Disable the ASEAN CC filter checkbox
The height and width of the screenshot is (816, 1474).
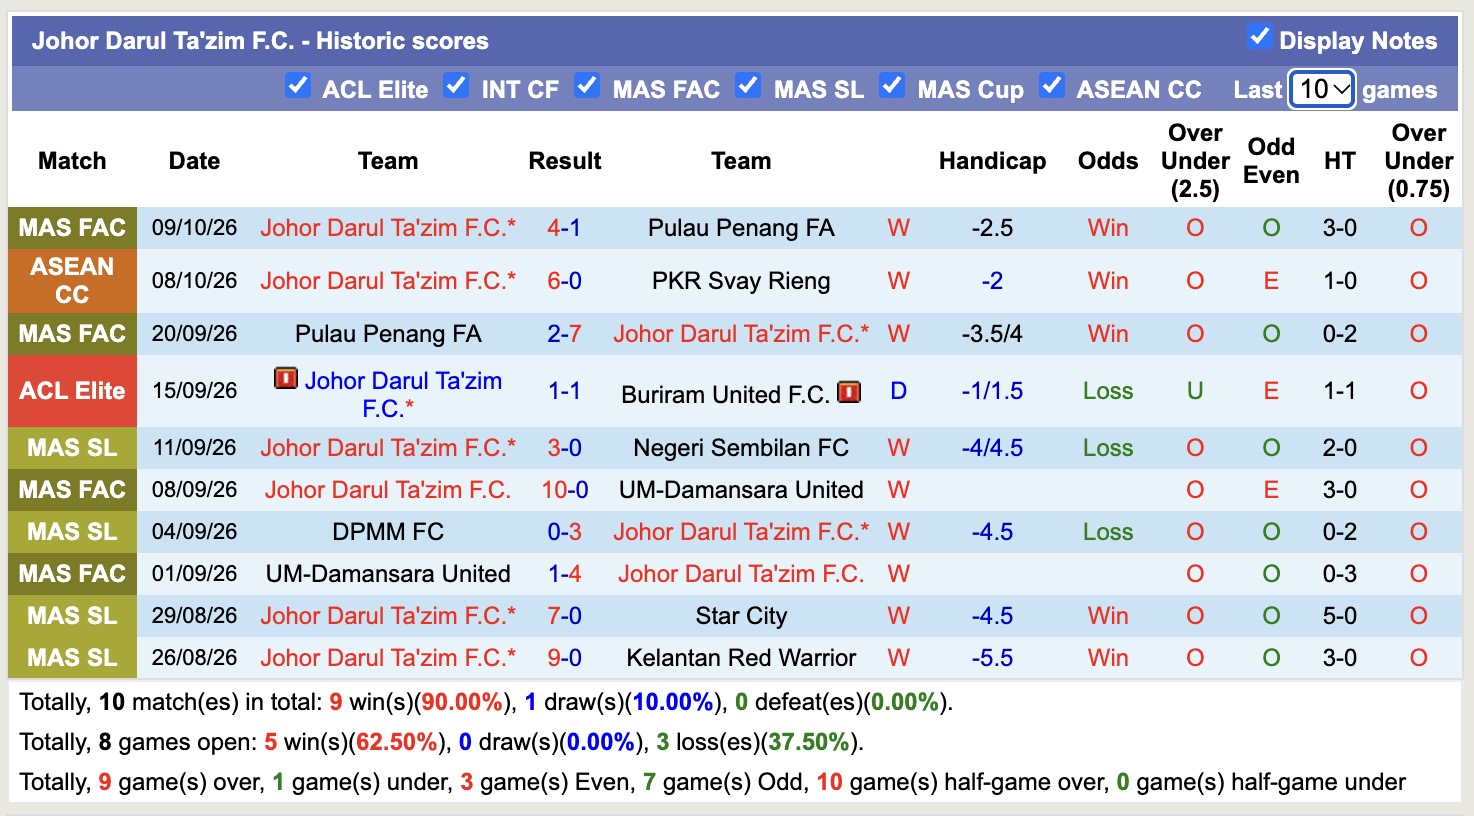[x=1051, y=86]
